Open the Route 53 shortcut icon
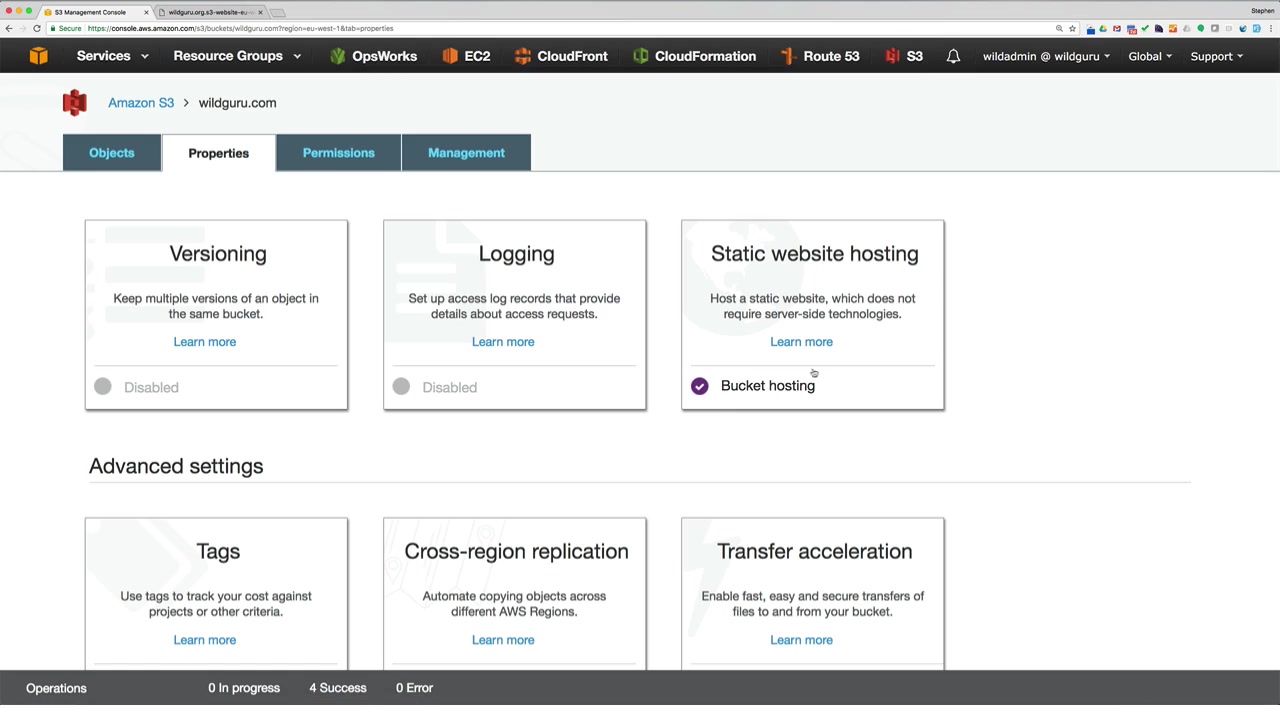The image size is (1280, 720). (x=788, y=57)
